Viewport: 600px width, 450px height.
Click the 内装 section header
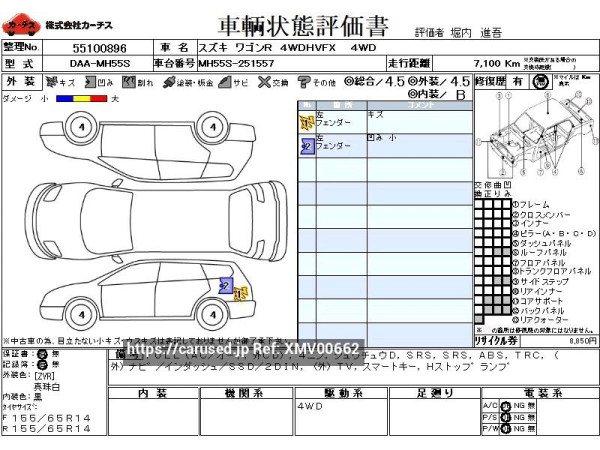(153, 393)
